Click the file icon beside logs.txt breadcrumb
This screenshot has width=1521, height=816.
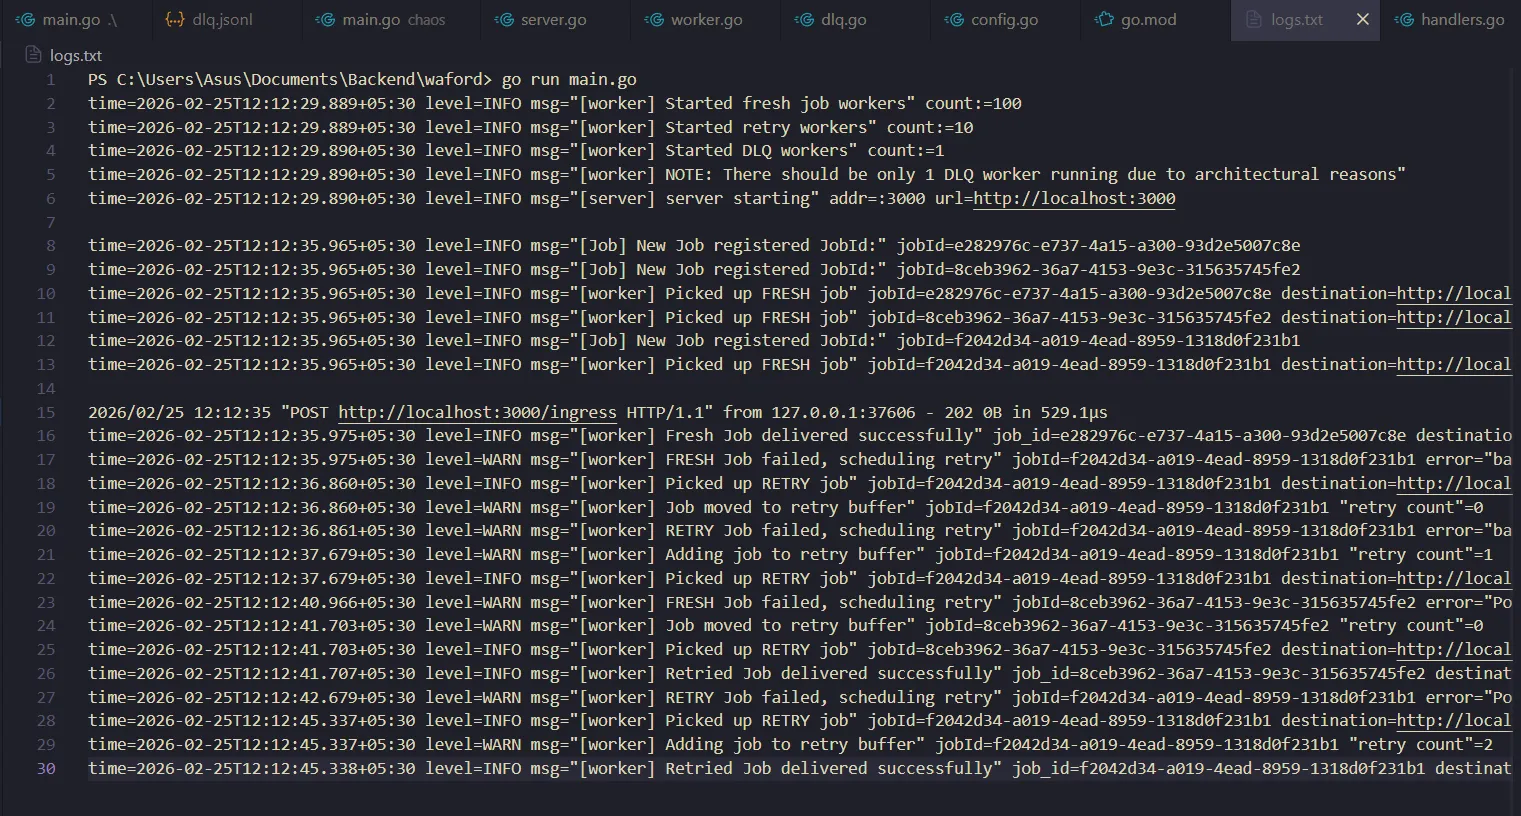click(x=35, y=55)
